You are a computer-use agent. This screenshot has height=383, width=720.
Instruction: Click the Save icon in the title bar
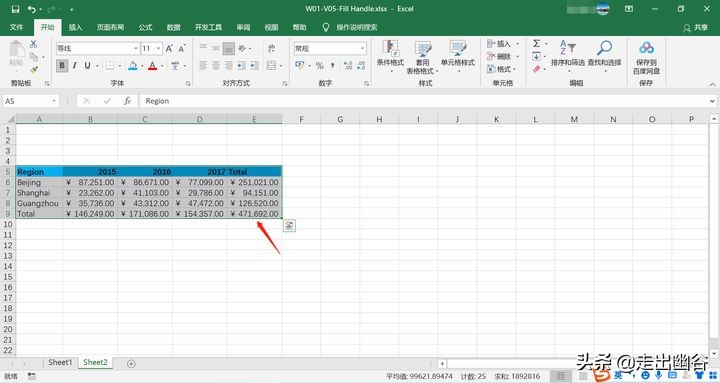tap(15, 9)
